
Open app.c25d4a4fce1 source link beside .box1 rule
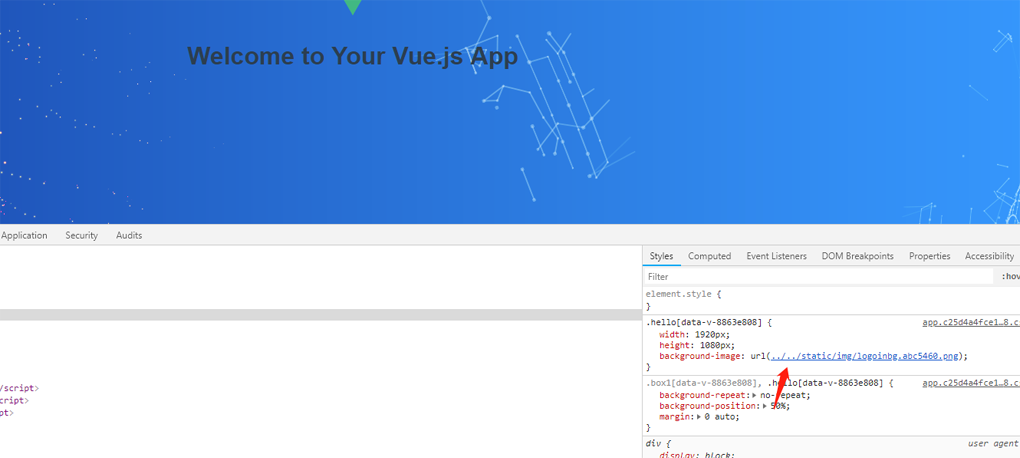coord(971,383)
